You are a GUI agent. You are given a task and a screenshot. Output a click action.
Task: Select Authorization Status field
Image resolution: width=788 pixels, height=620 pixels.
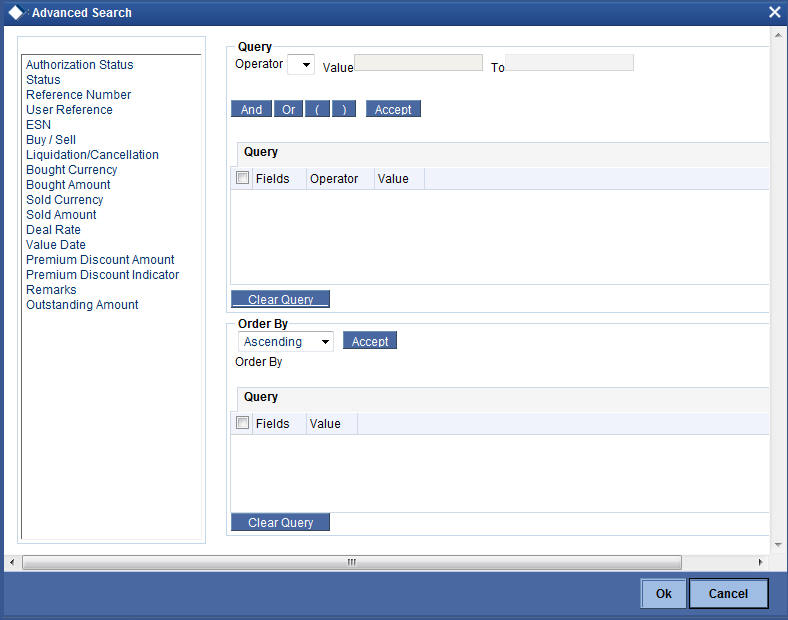79,65
